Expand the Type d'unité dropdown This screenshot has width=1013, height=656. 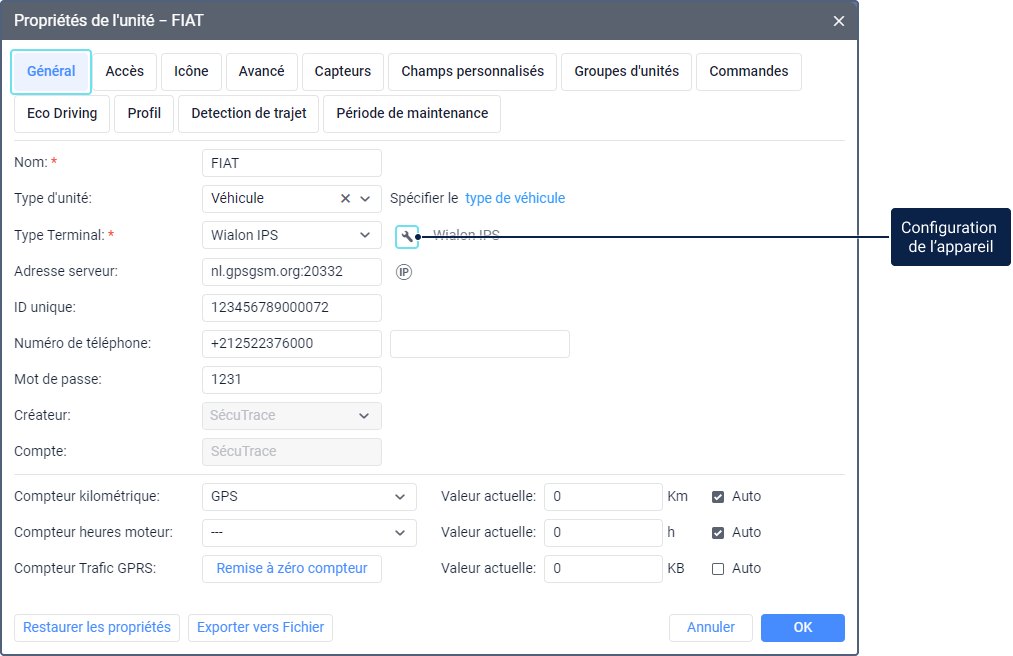[x=366, y=199]
